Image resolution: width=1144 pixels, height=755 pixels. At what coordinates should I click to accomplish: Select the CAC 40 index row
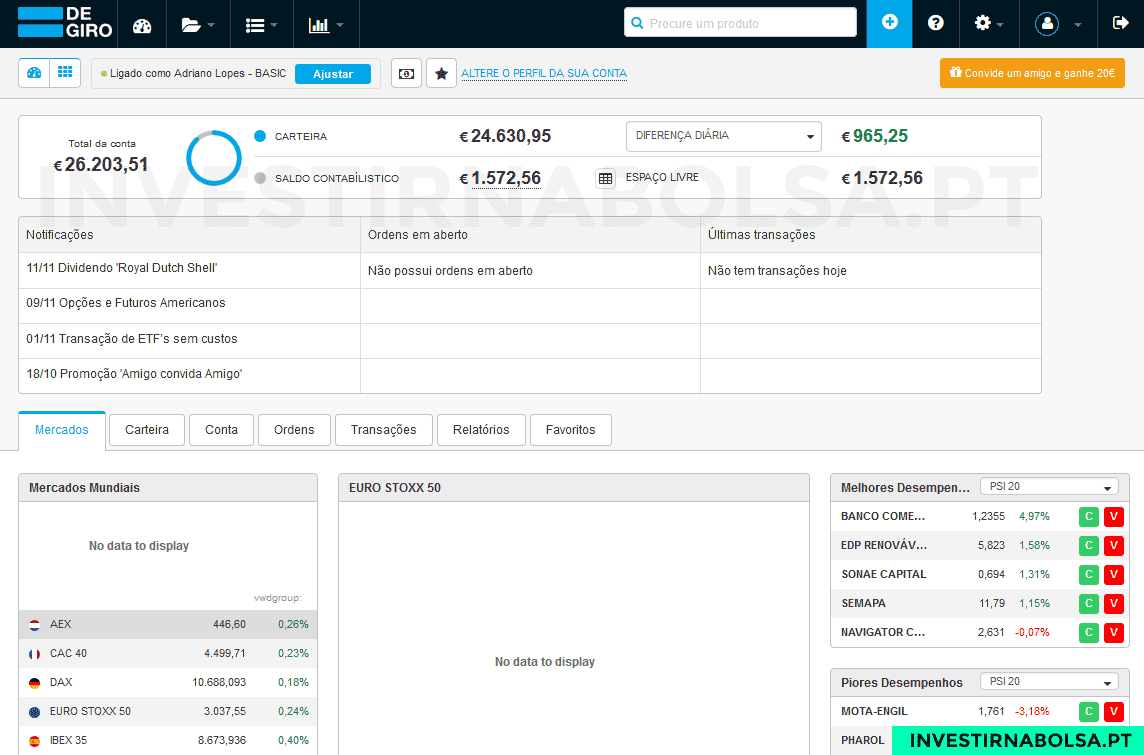(x=168, y=654)
